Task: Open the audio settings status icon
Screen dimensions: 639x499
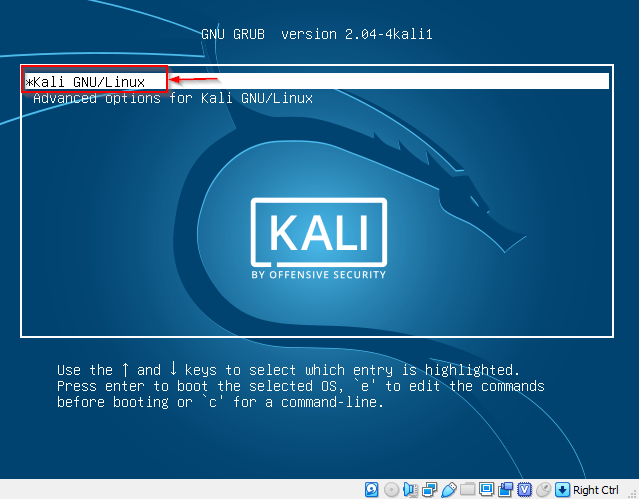Action: [410, 489]
